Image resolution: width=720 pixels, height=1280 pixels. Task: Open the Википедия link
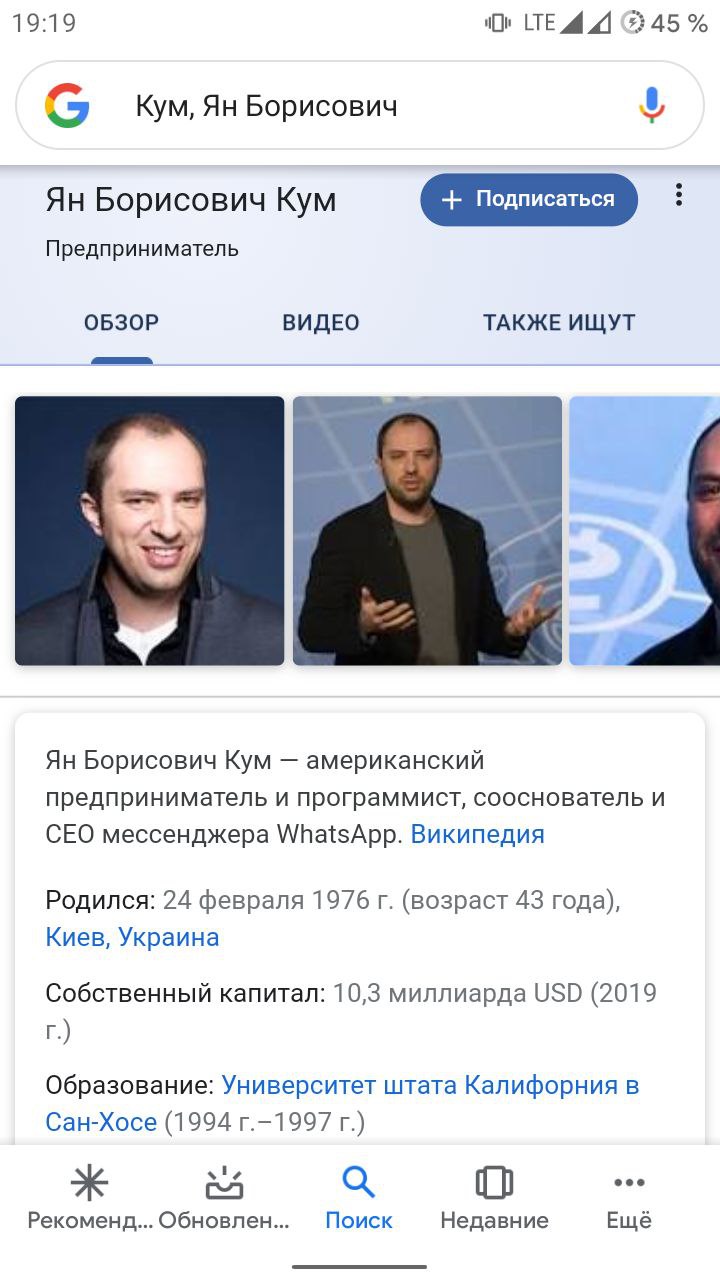click(x=478, y=834)
